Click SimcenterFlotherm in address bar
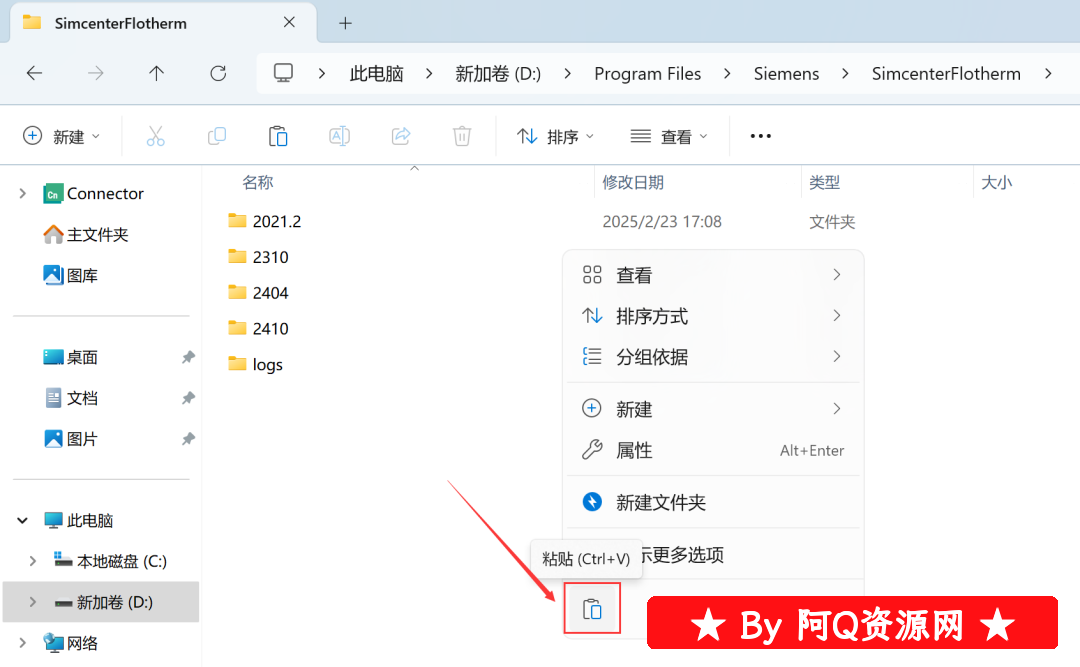This screenshot has width=1080, height=667. click(x=946, y=73)
